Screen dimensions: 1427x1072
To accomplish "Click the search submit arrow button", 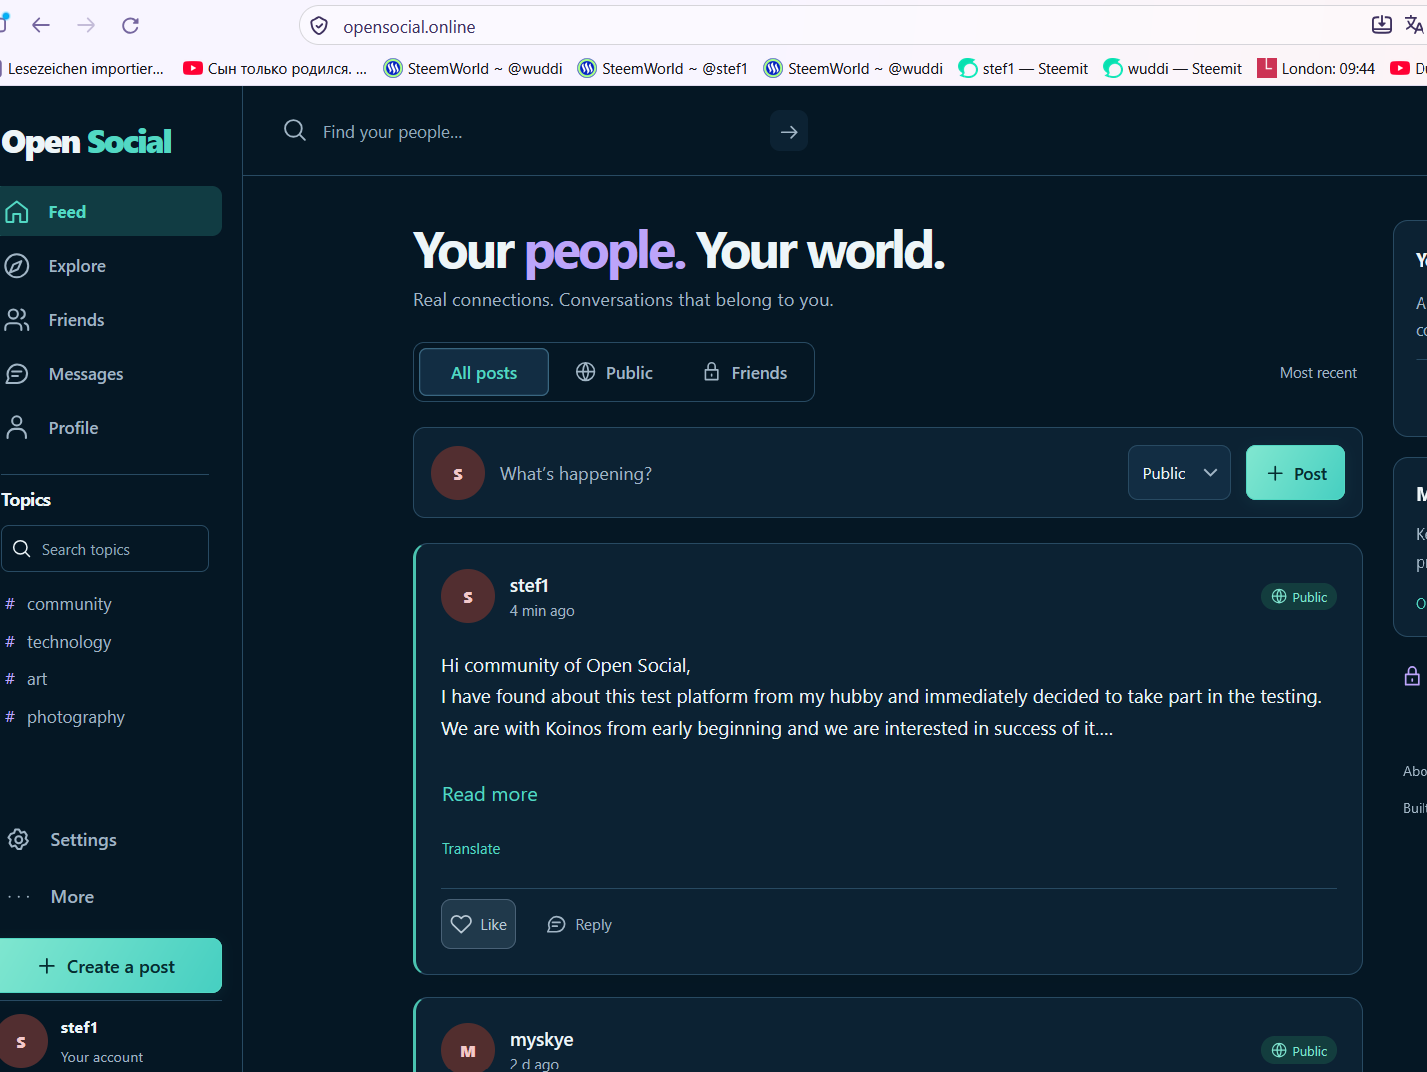I will [789, 131].
